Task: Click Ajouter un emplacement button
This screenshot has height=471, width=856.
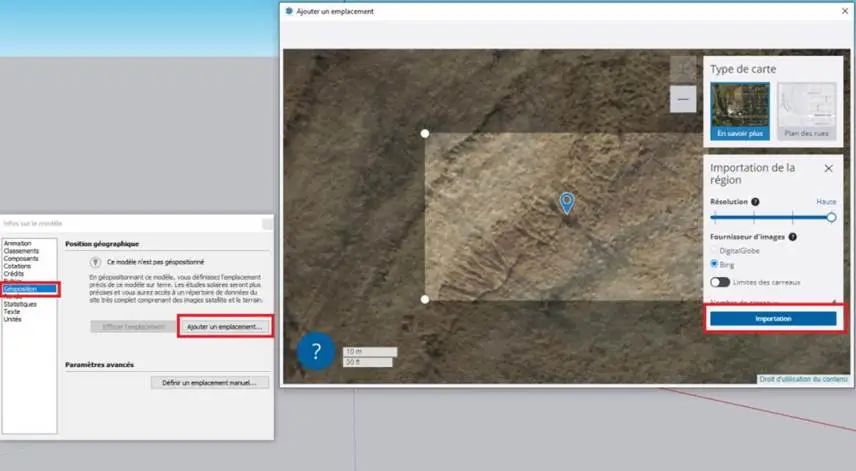Action: (x=224, y=326)
